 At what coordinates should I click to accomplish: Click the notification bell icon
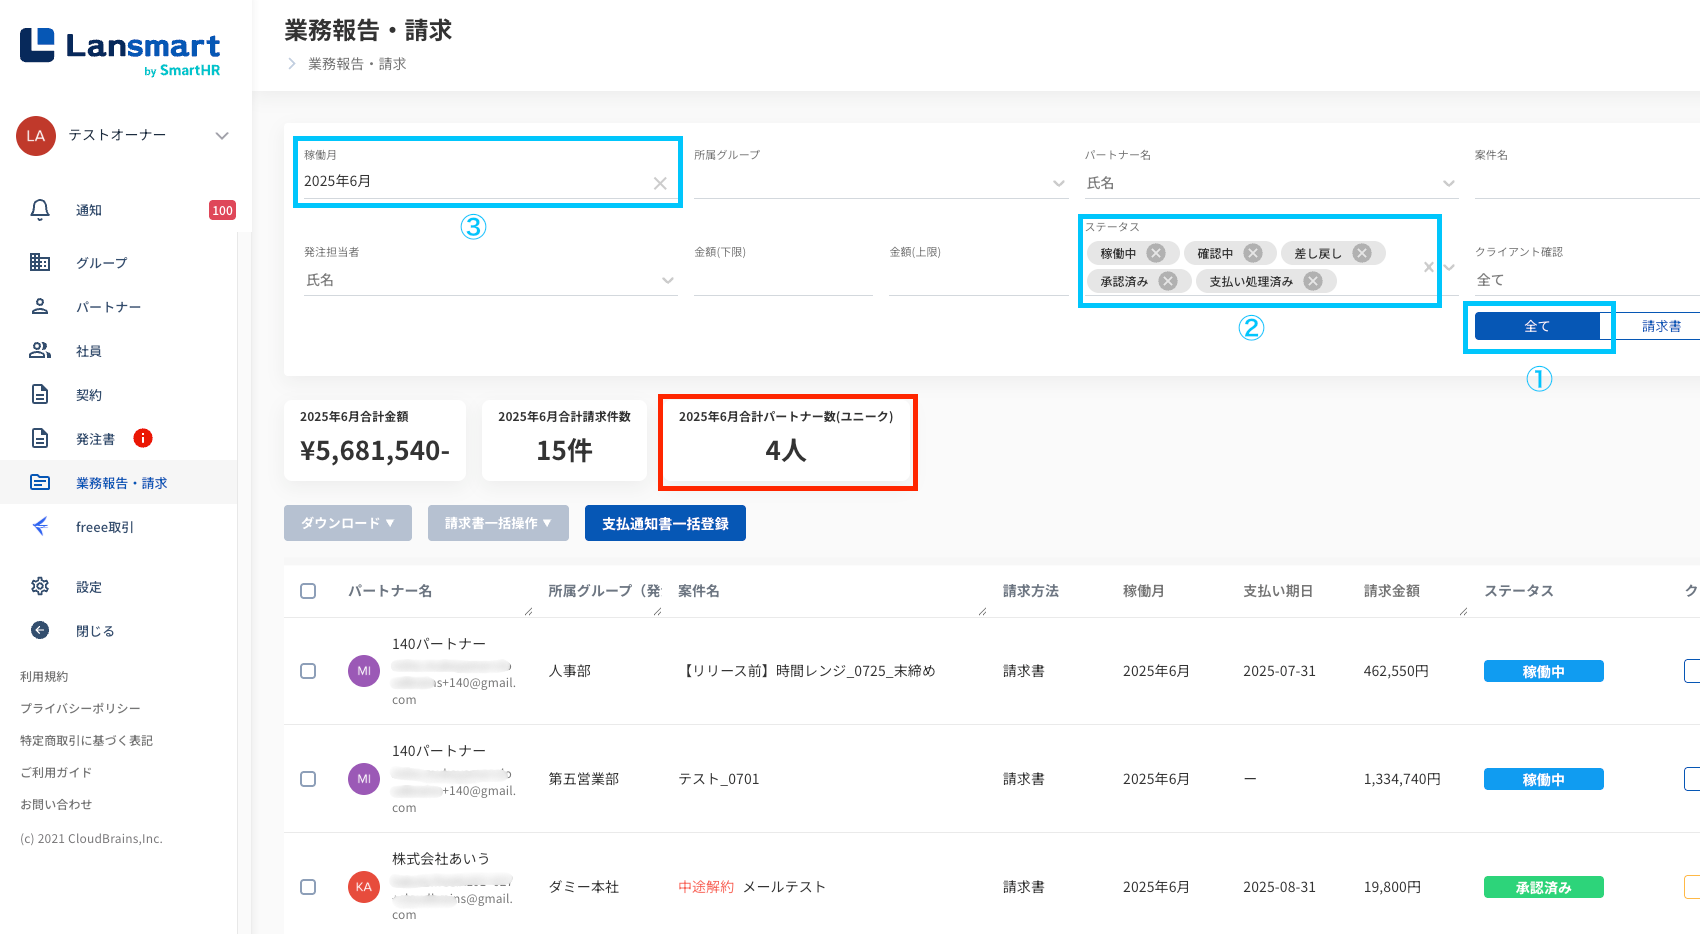pyautogui.click(x=40, y=210)
